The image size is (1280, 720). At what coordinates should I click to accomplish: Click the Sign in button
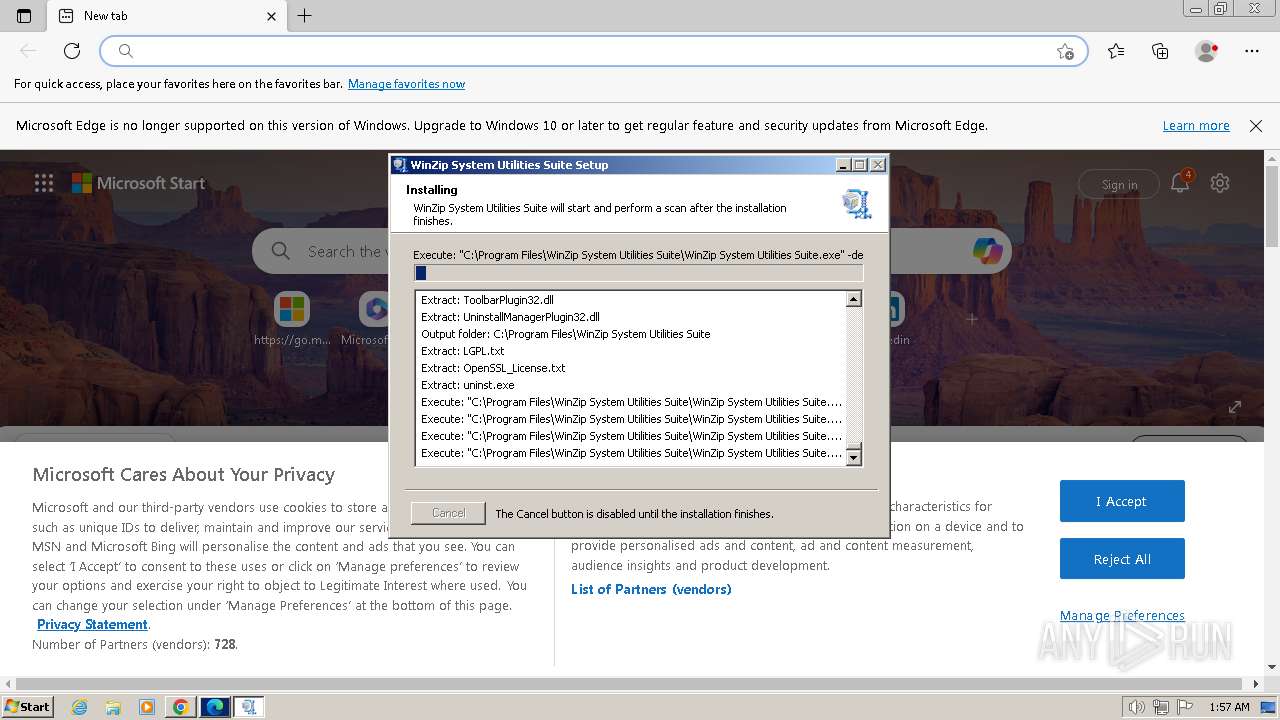pos(1119,184)
